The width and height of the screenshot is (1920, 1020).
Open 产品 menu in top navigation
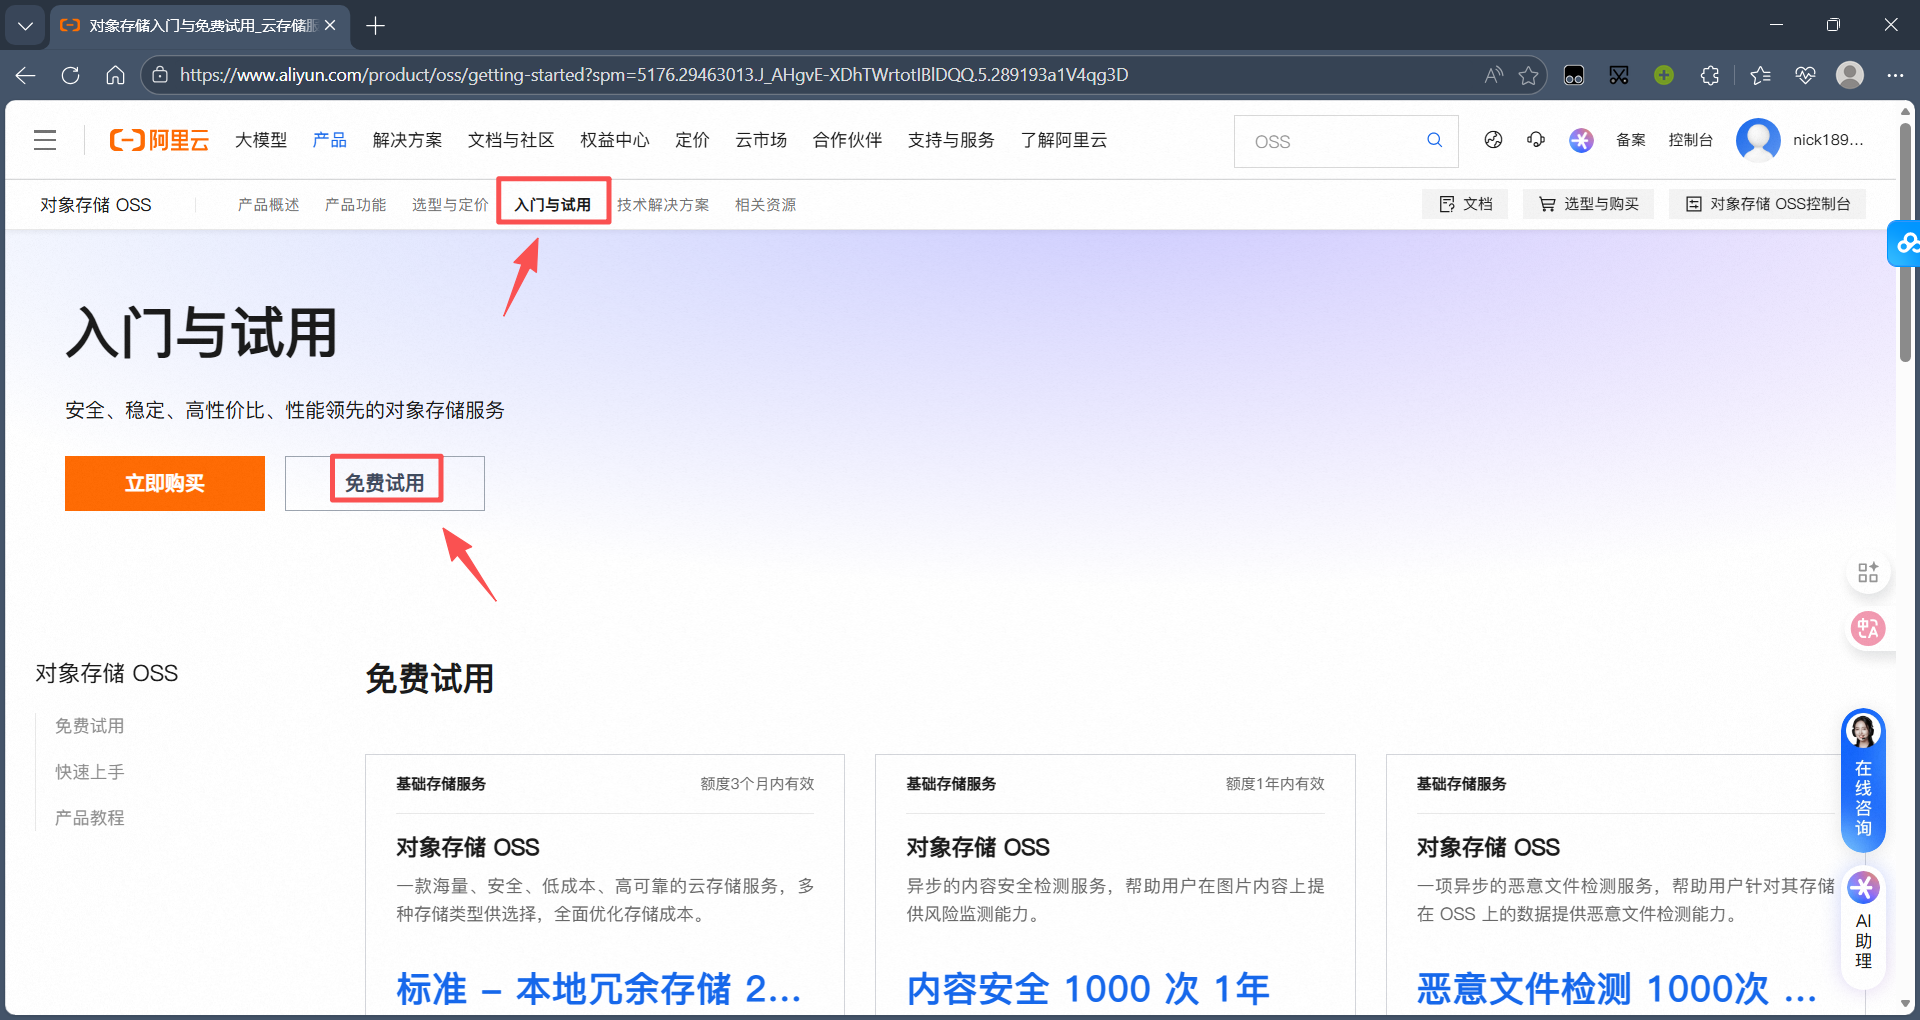pos(330,140)
